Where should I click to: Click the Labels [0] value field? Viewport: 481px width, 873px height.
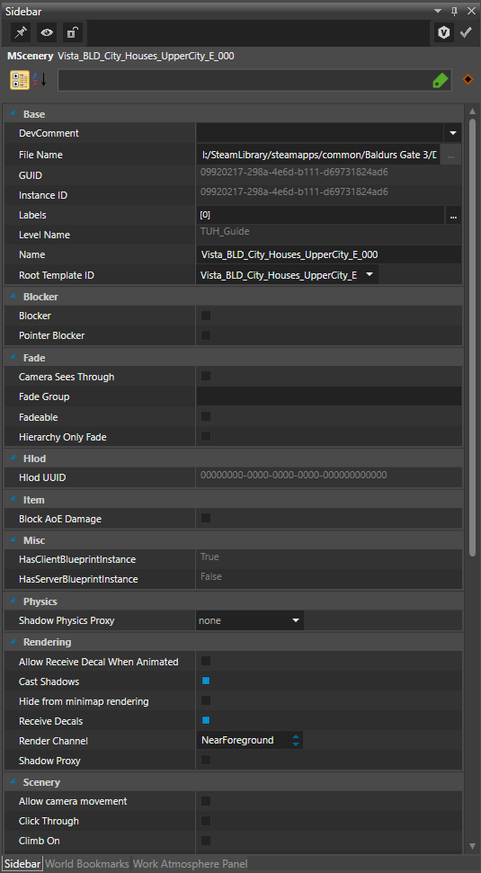coord(320,215)
